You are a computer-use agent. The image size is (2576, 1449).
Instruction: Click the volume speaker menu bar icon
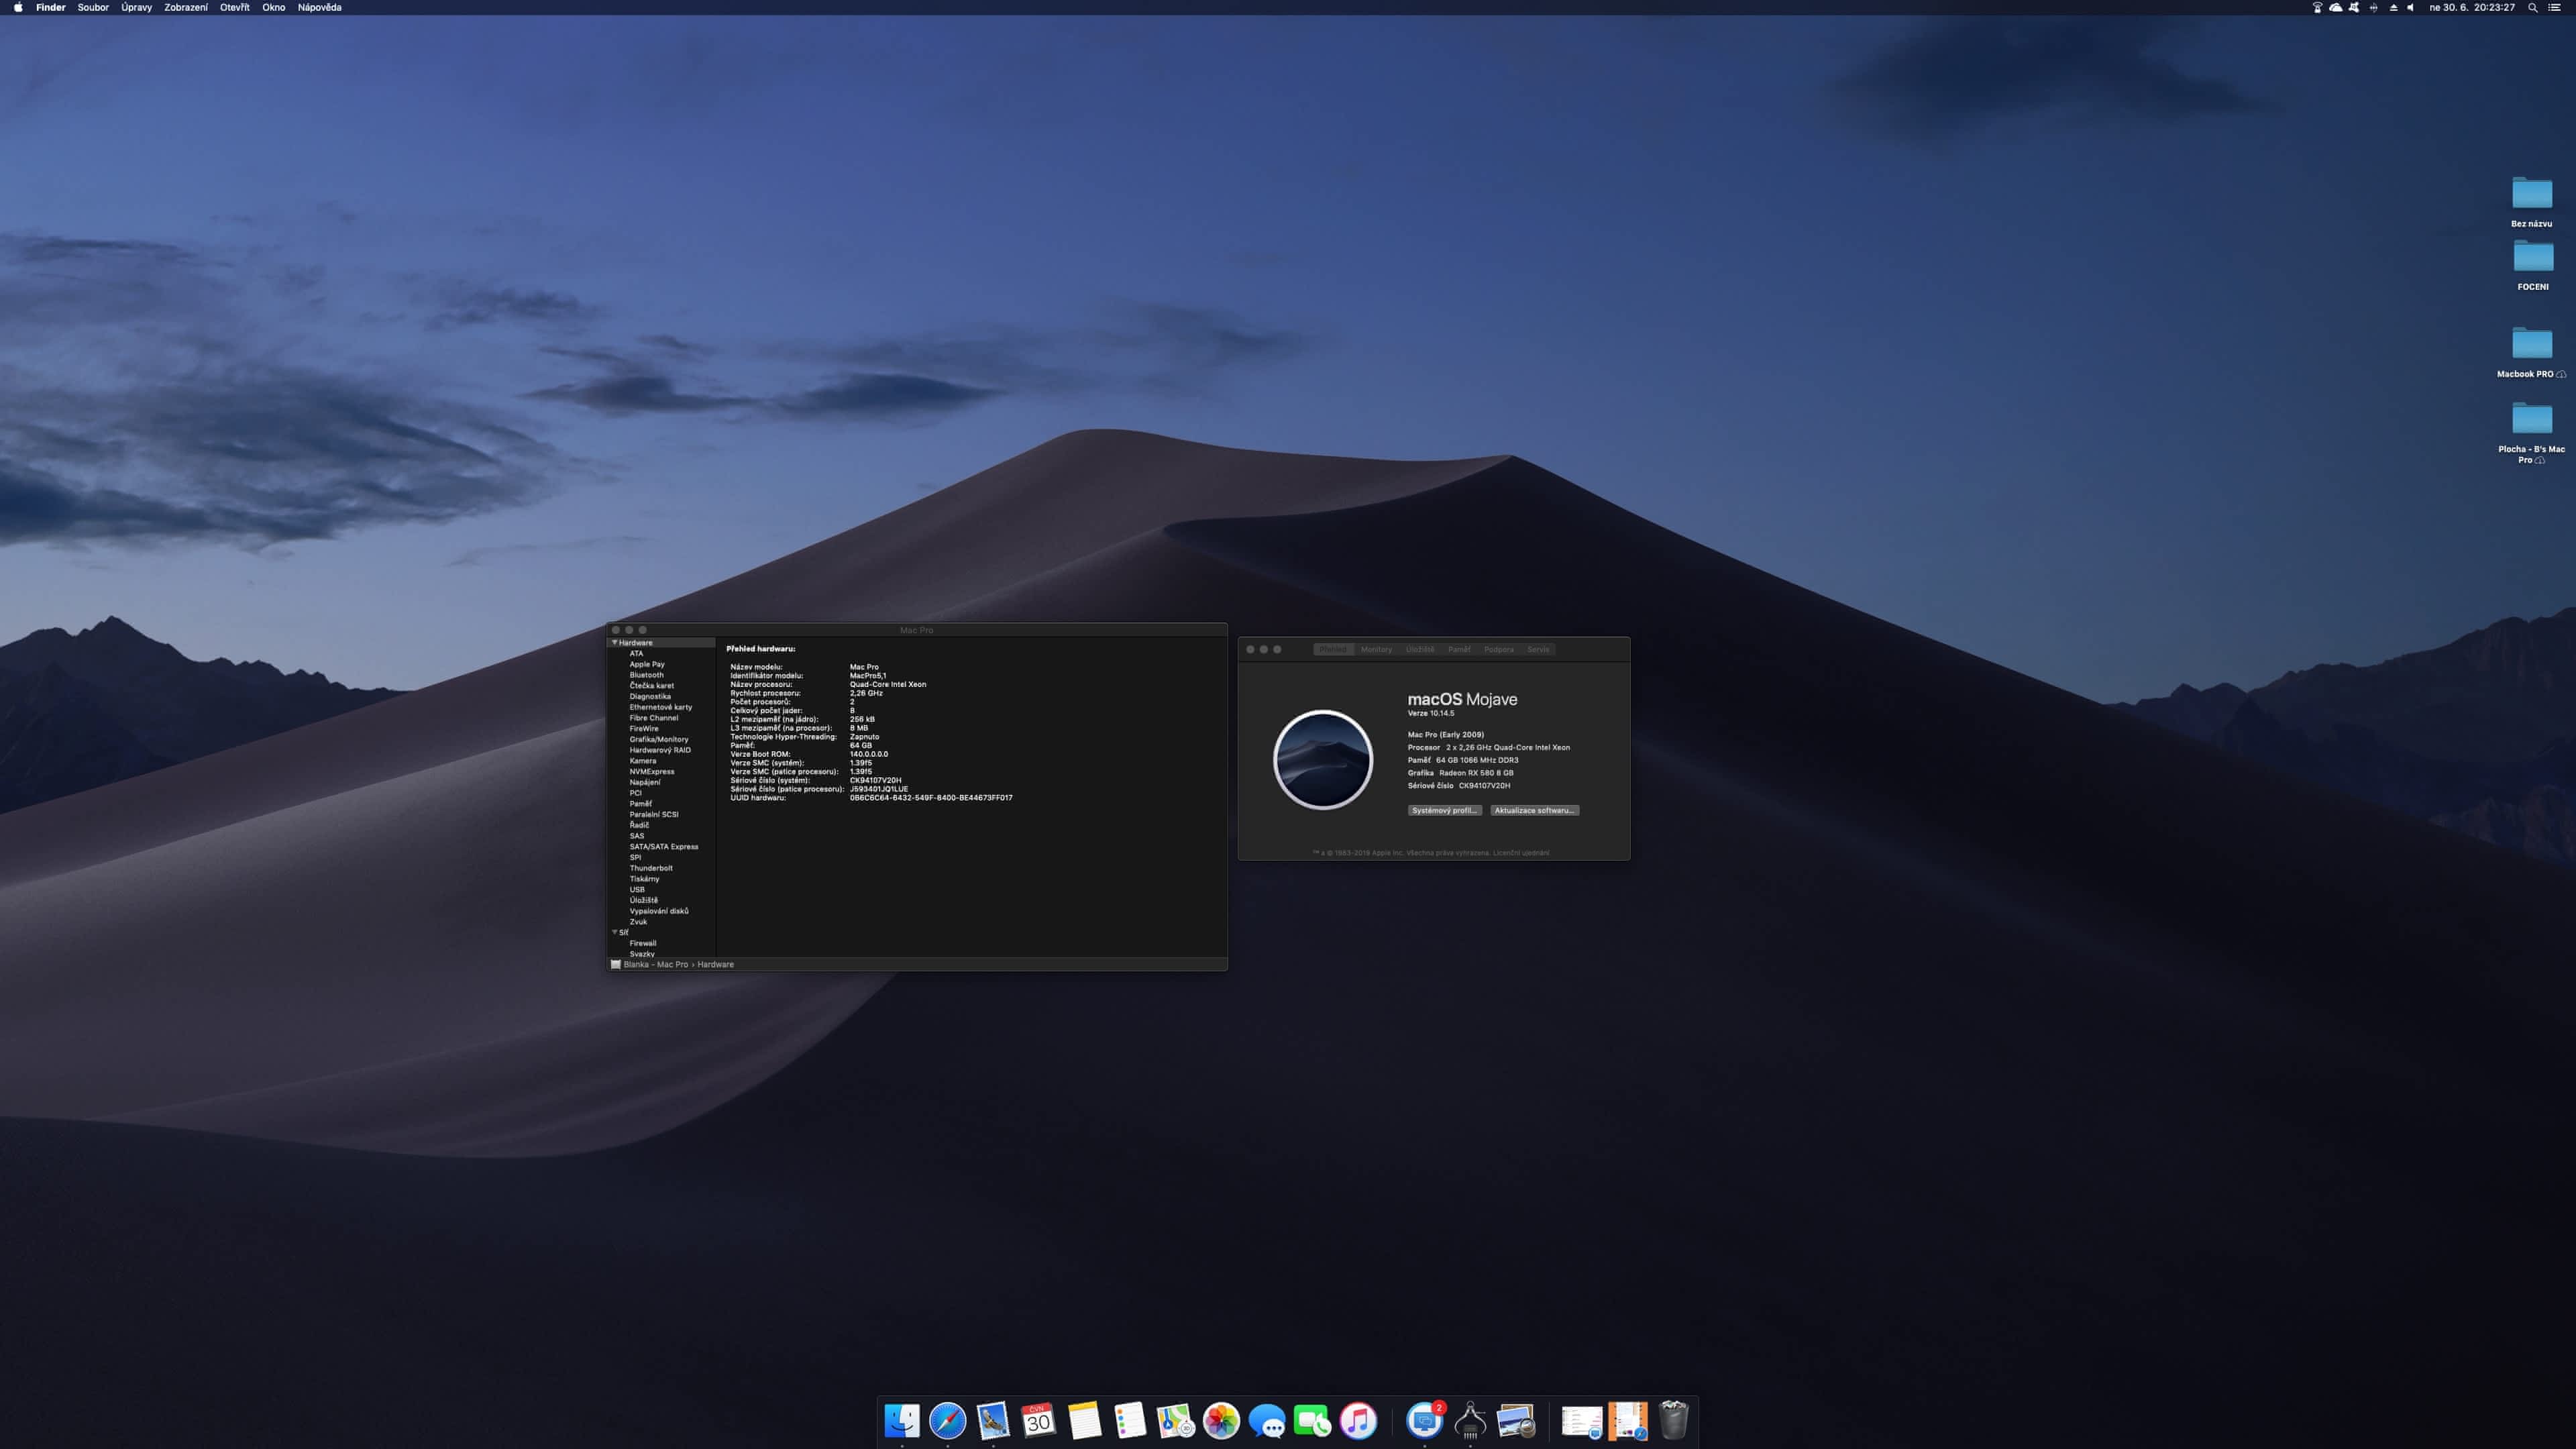2410,7
